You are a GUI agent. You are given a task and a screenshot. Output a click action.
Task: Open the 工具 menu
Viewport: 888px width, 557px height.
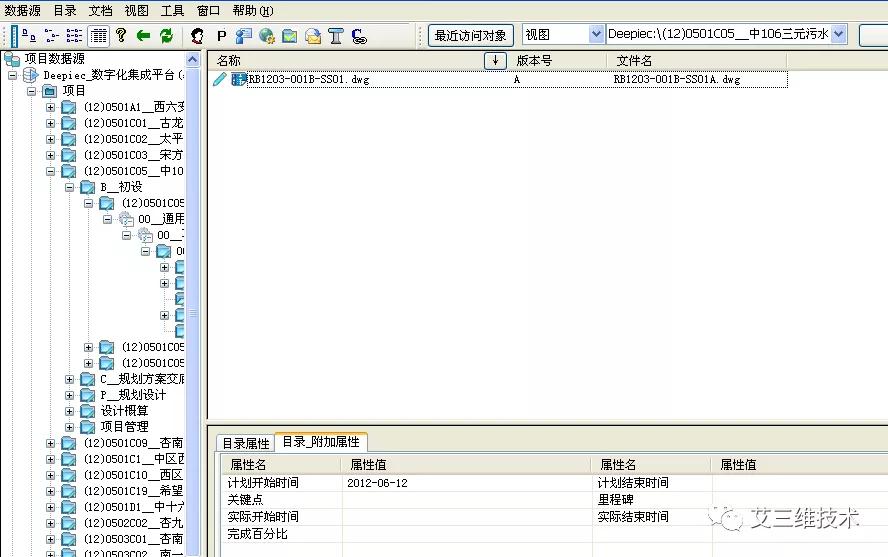coord(172,10)
